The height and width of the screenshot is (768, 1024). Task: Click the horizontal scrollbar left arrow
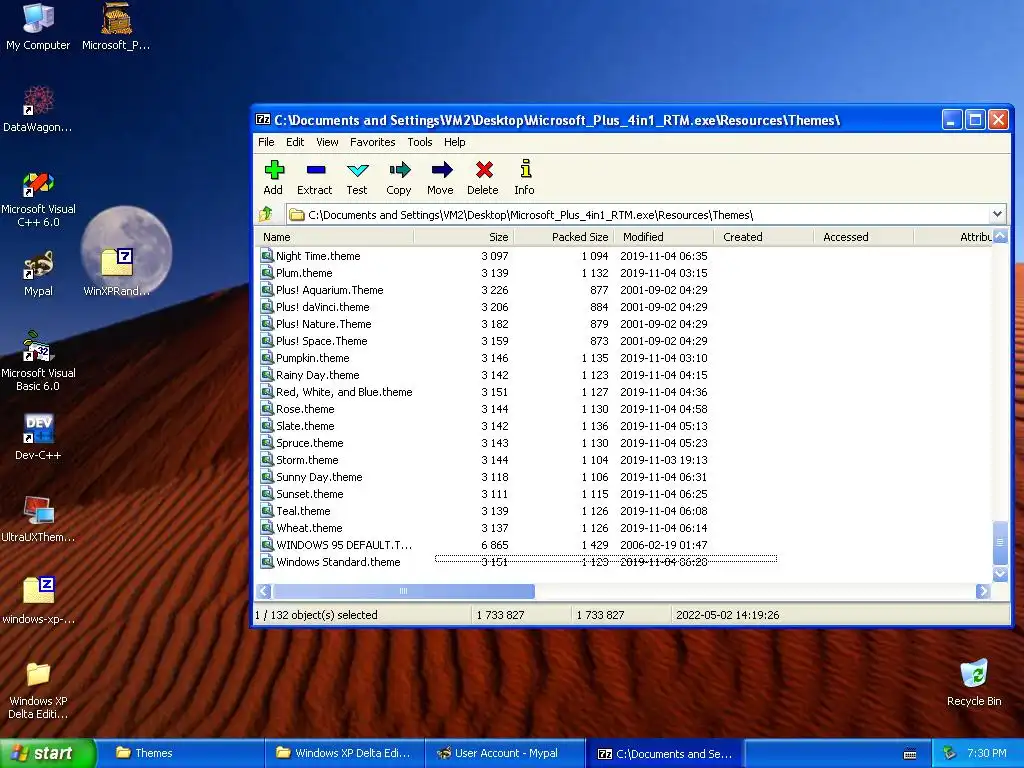[264, 591]
